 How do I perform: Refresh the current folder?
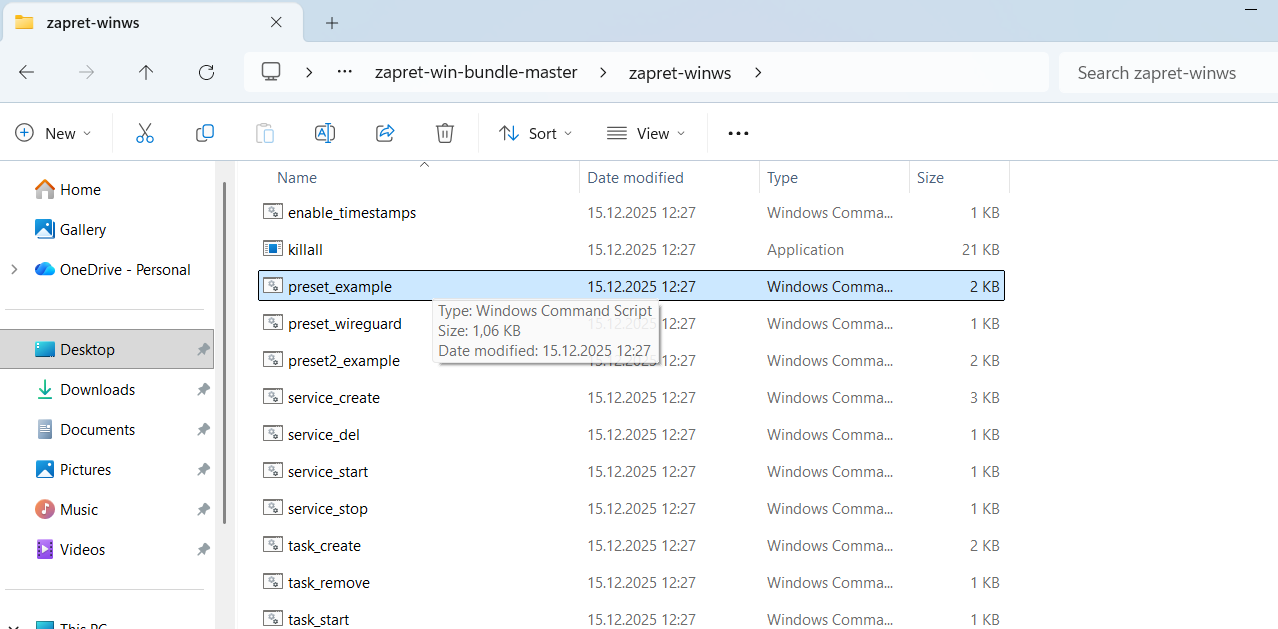click(x=206, y=72)
